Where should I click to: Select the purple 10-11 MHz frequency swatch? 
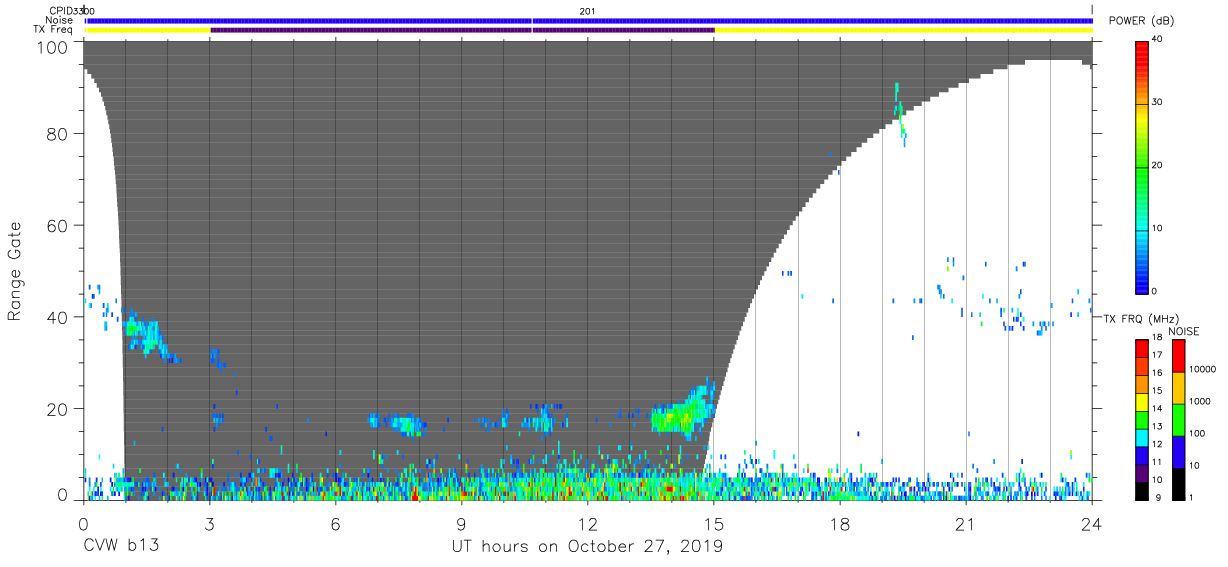1142,472
